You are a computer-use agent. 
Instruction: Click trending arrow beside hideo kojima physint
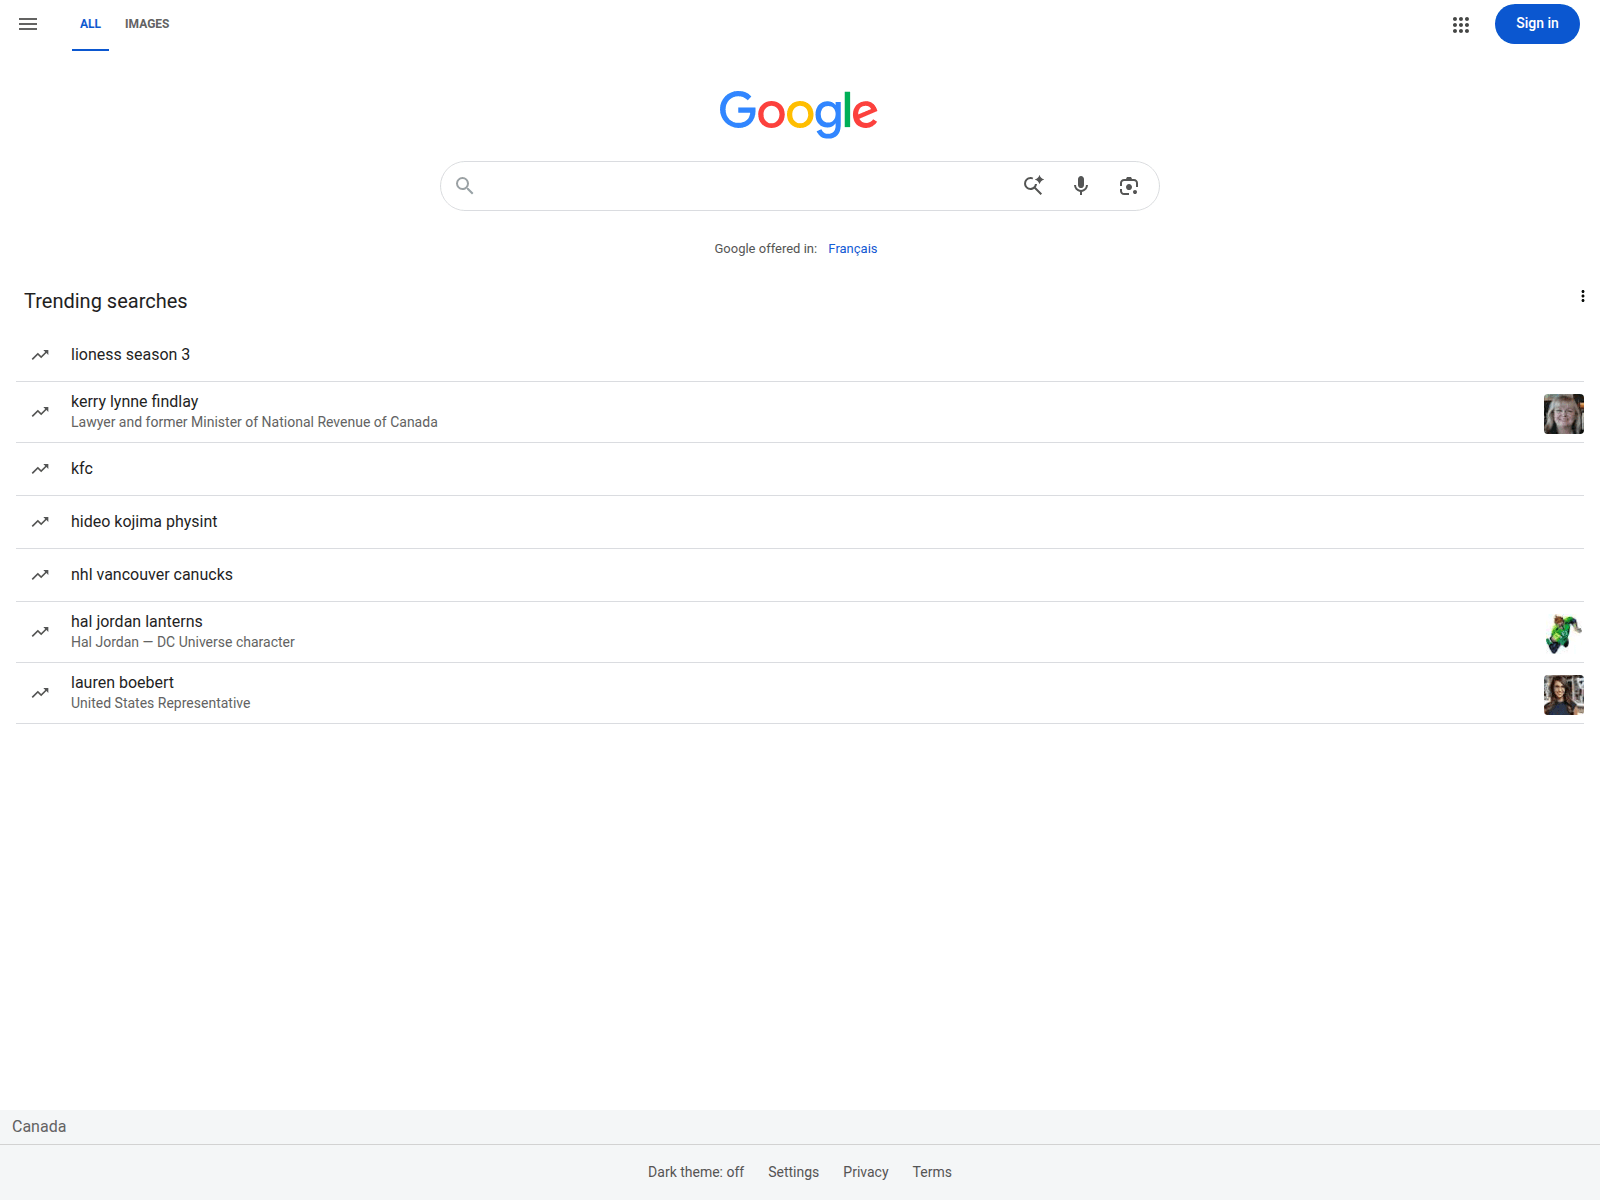[40, 522]
